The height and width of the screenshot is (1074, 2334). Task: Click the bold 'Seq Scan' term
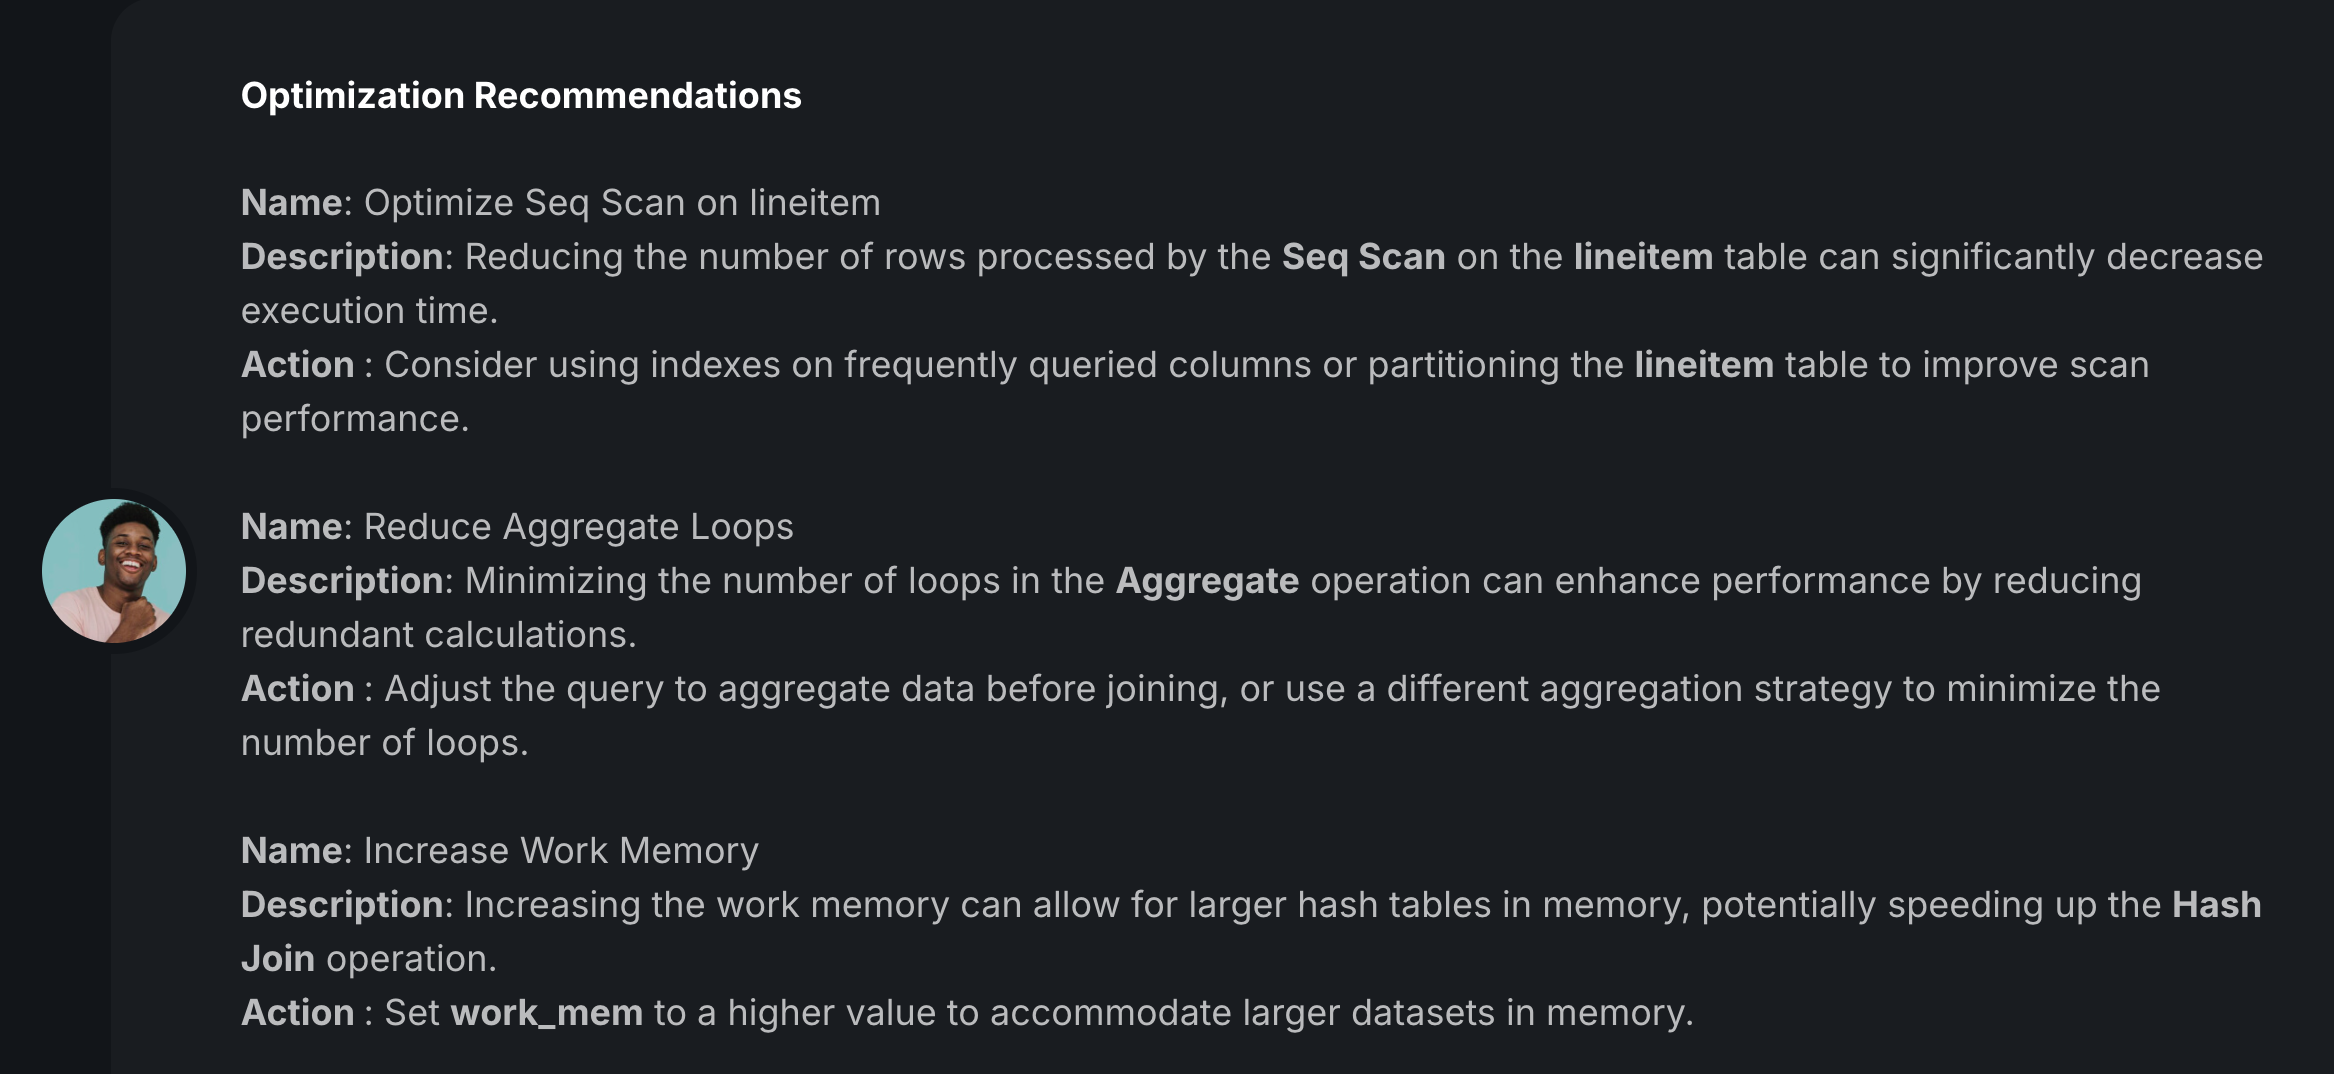(x=1364, y=257)
